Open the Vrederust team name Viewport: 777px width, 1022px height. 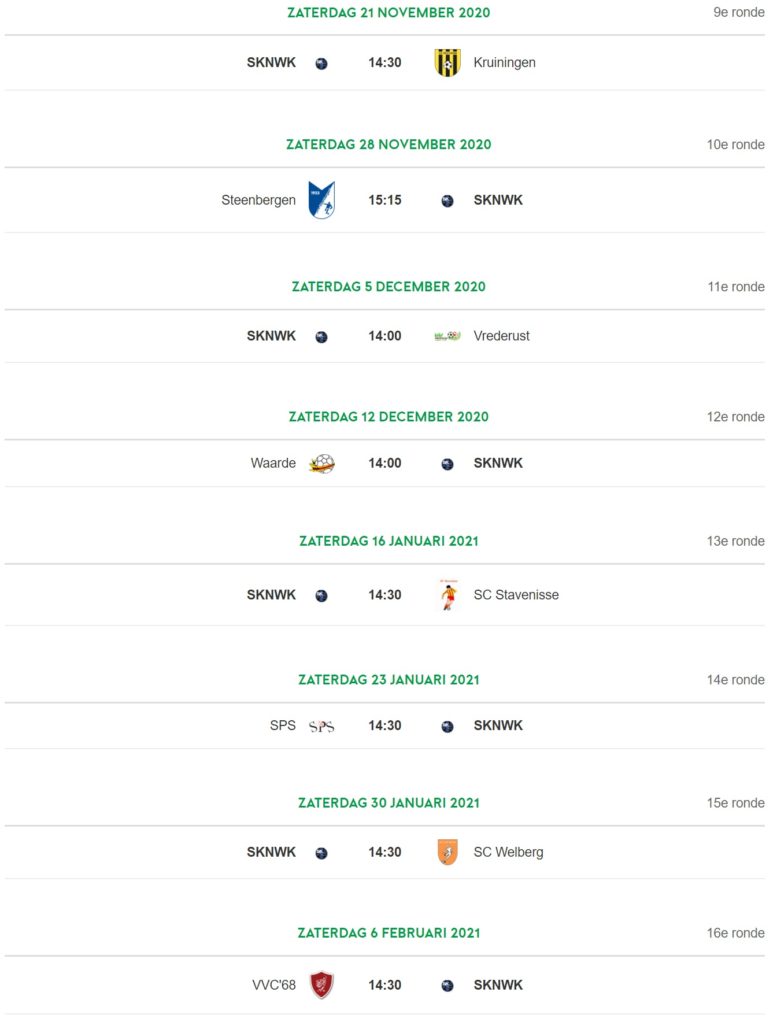pyautogui.click(x=501, y=336)
